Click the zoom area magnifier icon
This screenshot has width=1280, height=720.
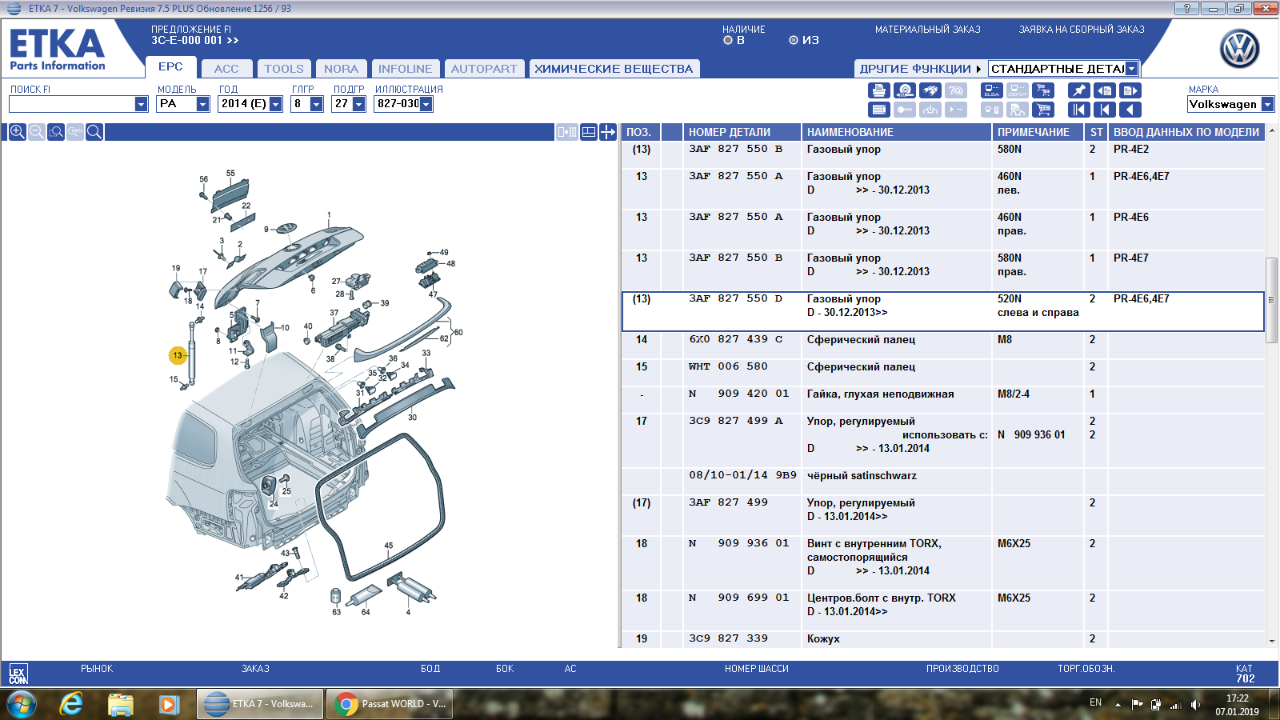[56, 132]
